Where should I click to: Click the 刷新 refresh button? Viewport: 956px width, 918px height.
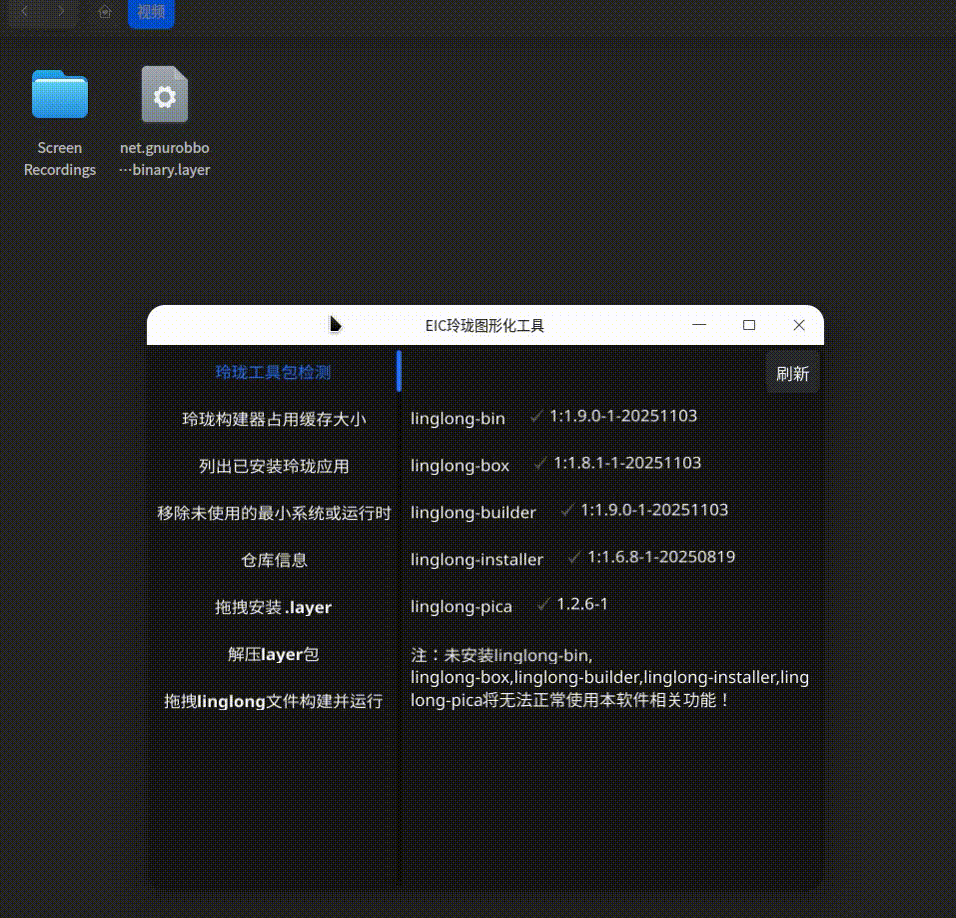[x=792, y=373]
